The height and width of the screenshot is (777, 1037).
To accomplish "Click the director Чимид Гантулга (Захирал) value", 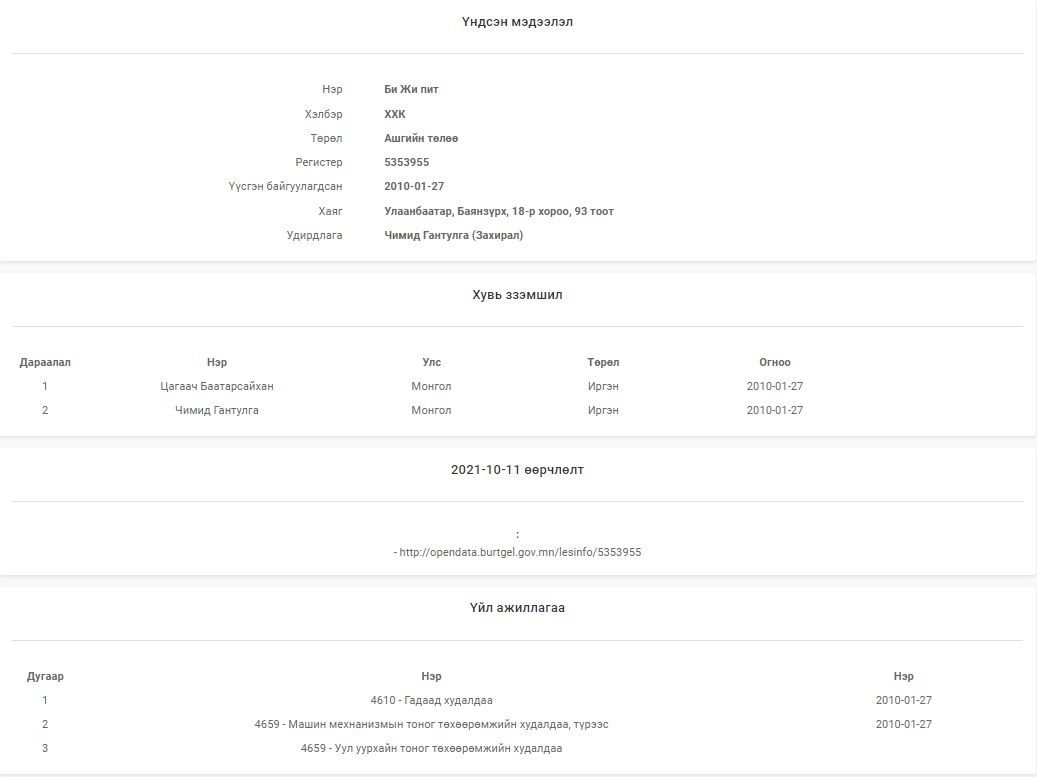I will click(453, 235).
